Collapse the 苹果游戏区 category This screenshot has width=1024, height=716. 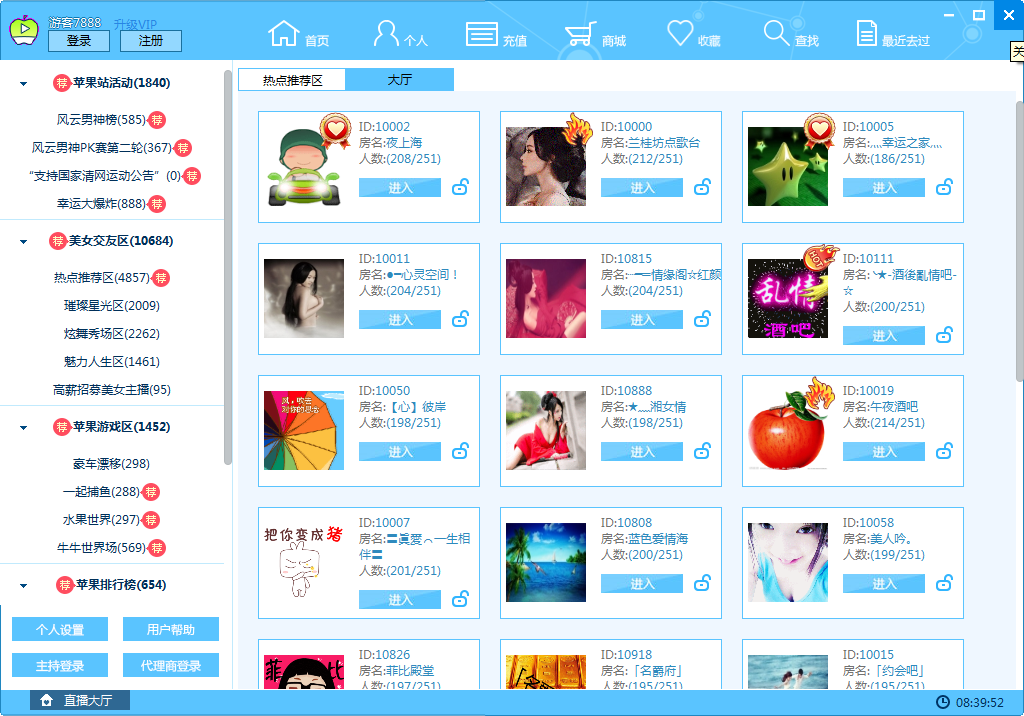click(x=22, y=427)
